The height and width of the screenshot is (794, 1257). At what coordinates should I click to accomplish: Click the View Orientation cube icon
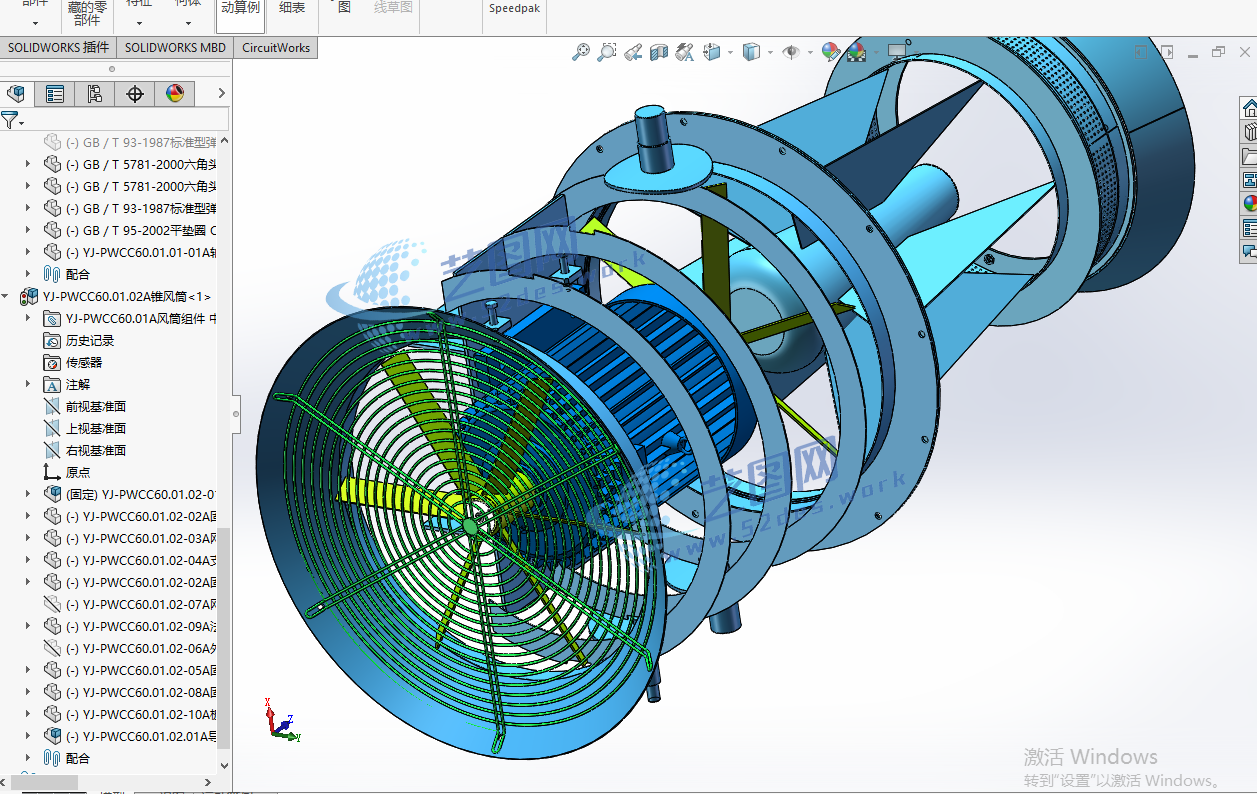713,52
